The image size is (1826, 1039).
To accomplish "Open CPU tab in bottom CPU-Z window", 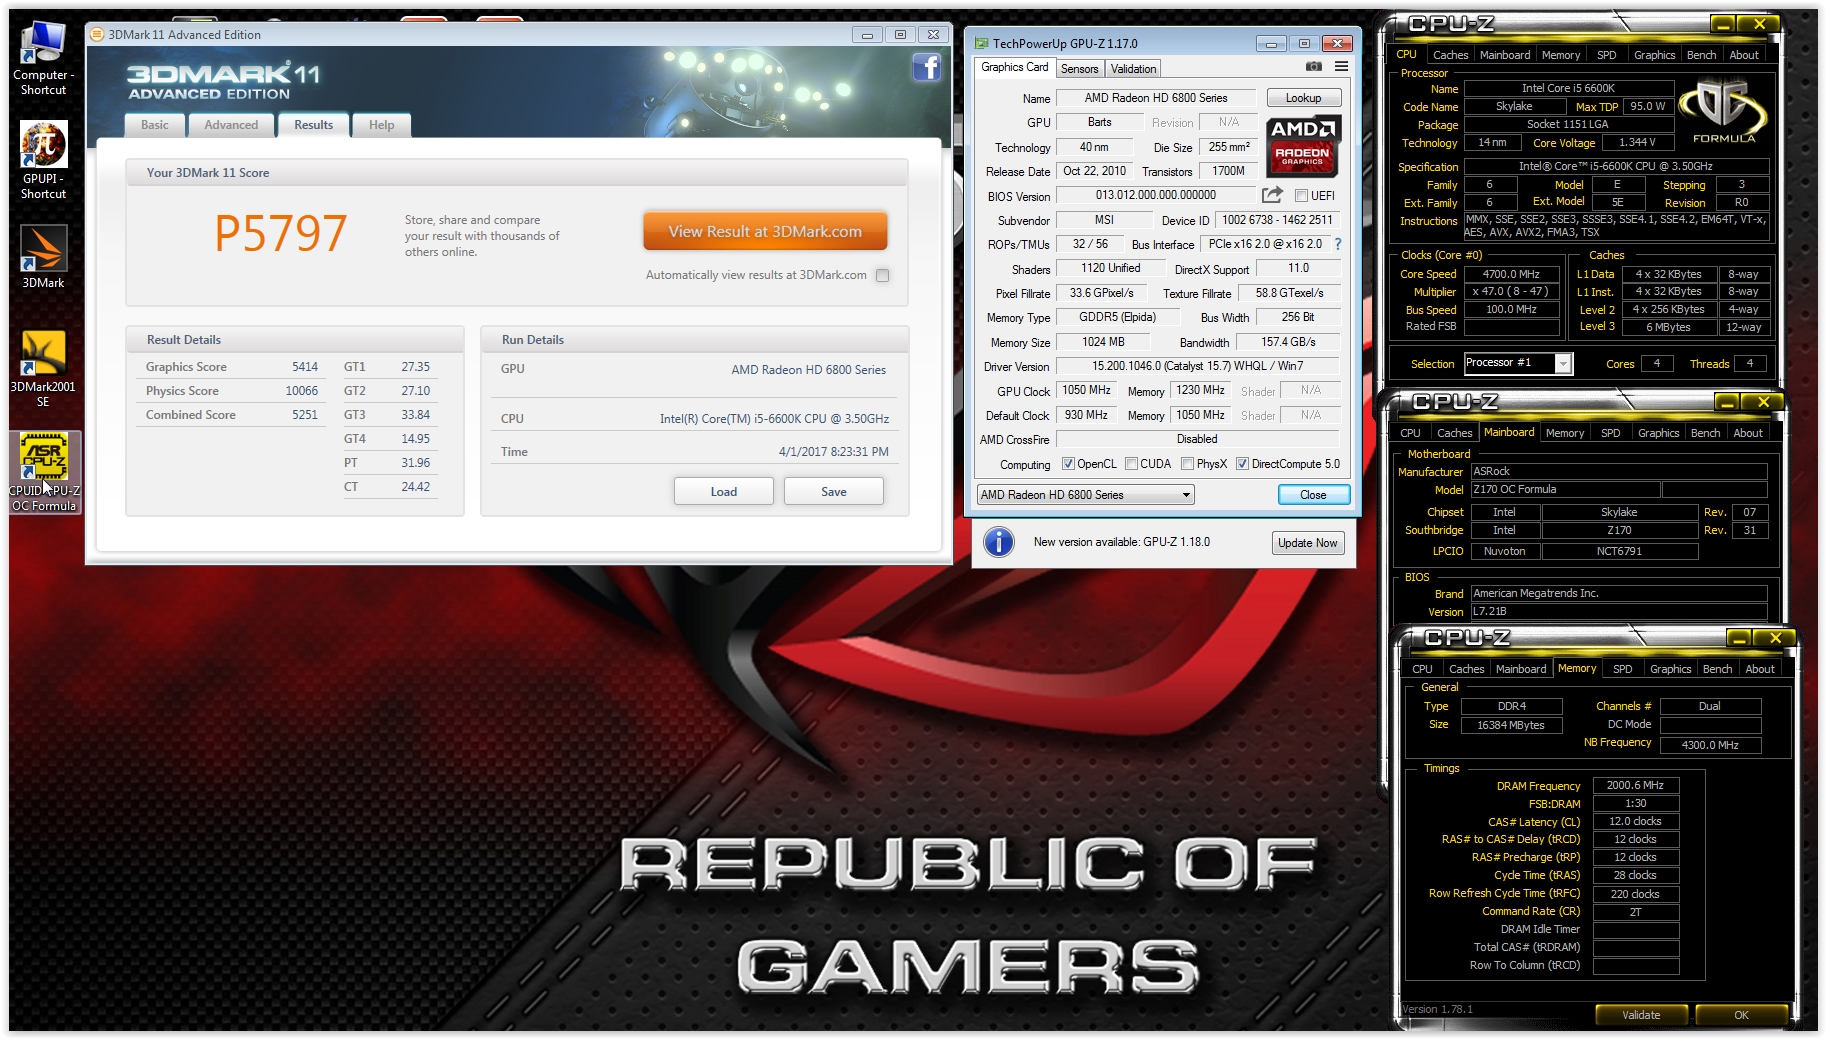I will pos(1422,669).
